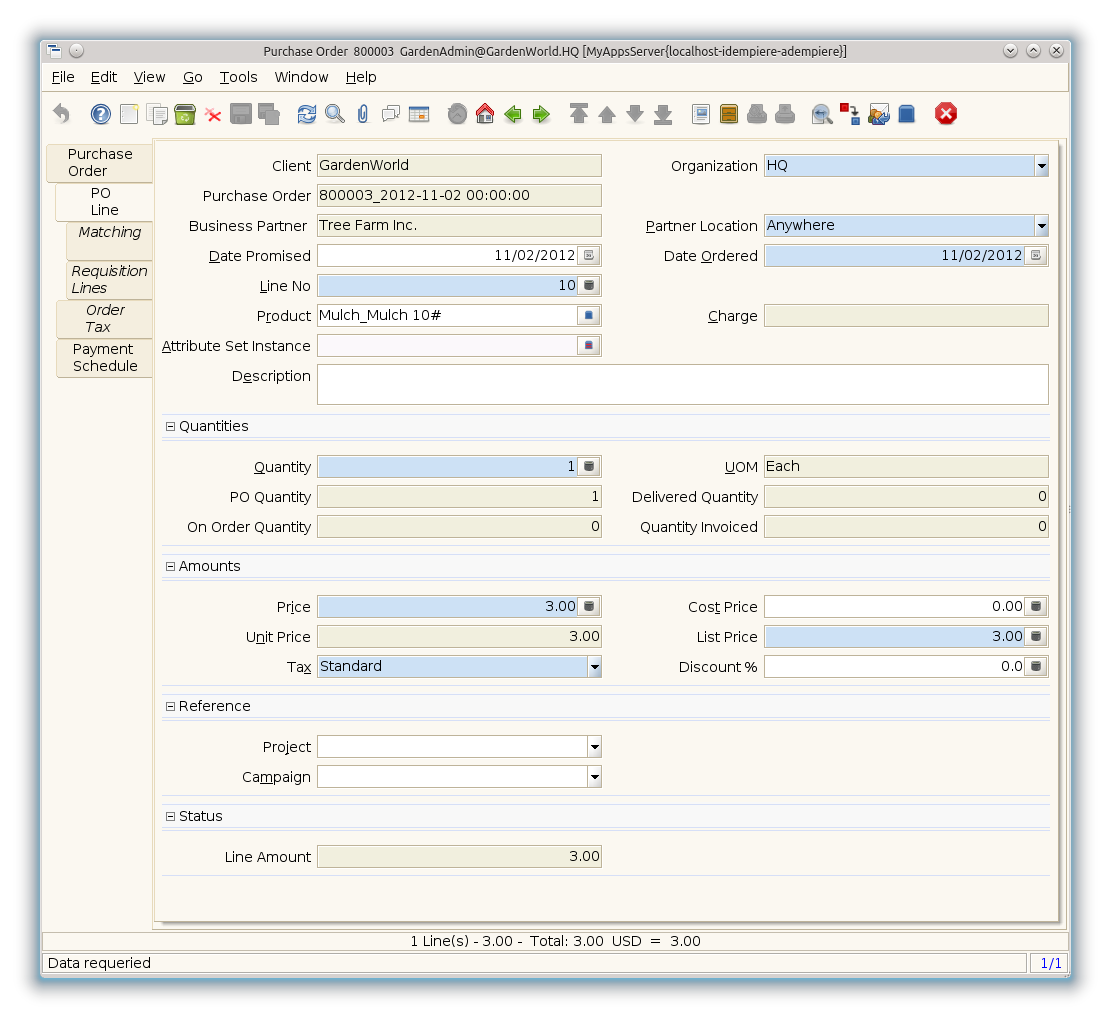Collapse the Quantities section

pos(170,426)
